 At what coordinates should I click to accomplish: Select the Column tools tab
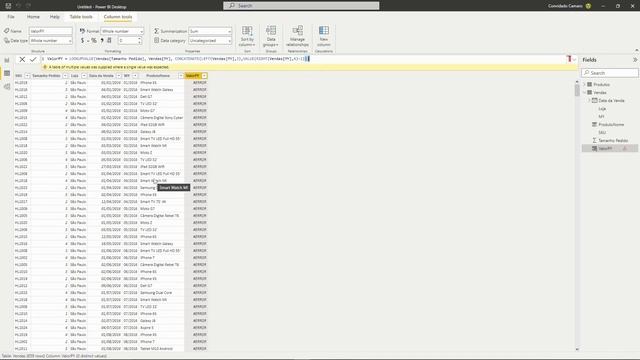(118, 17)
